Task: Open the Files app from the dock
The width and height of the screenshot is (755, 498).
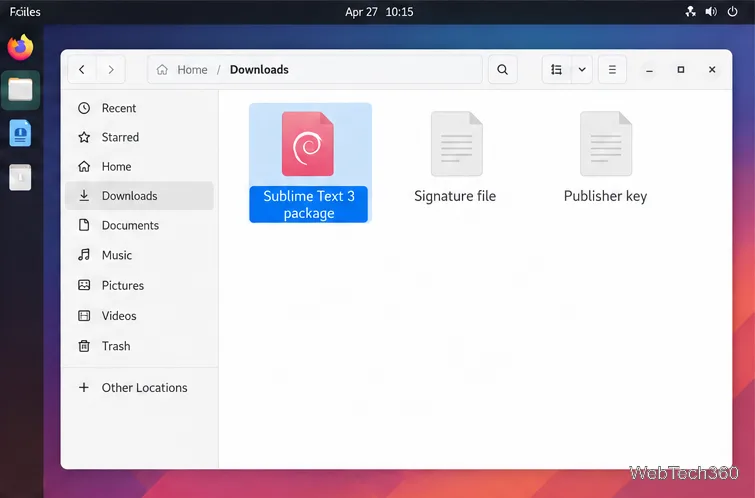Action: tap(20, 90)
